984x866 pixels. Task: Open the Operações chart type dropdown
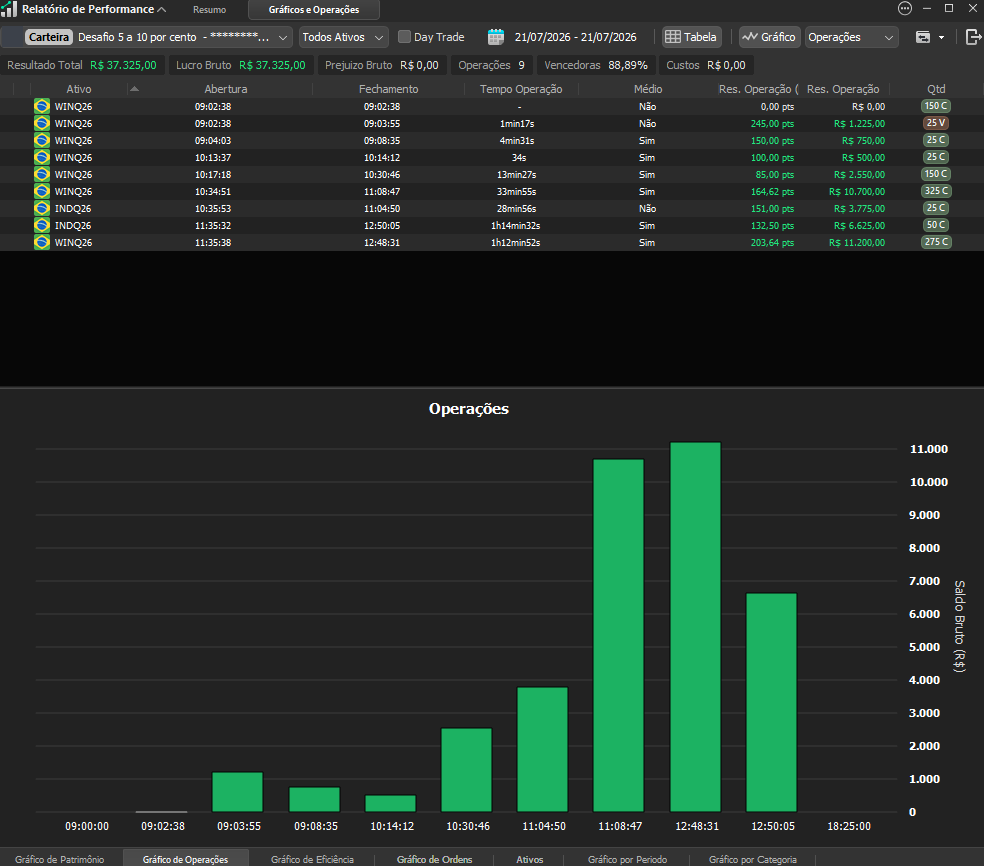click(852, 37)
